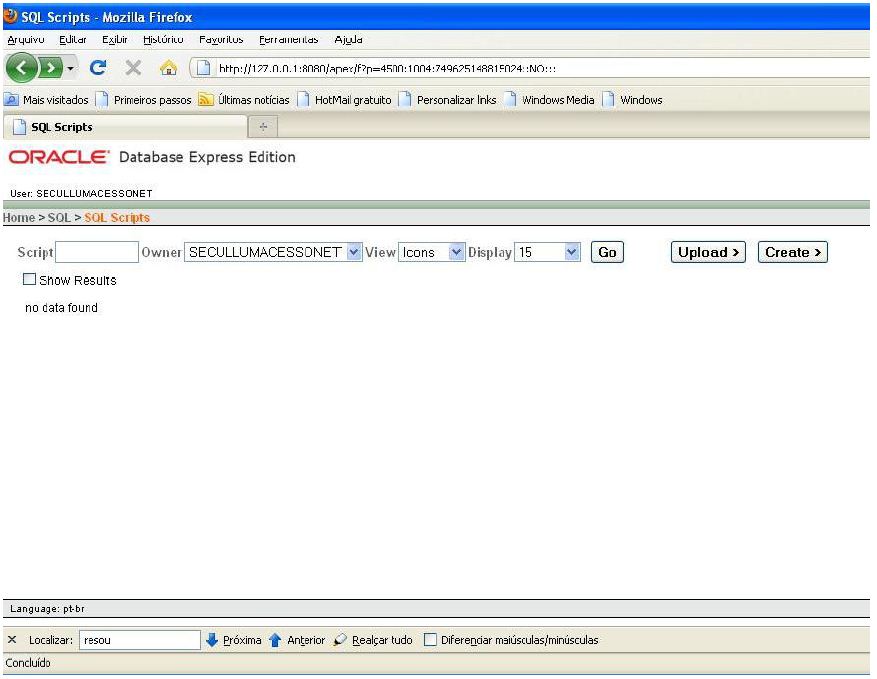Find next match with Próxima
877x679 pixels.
click(234, 640)
